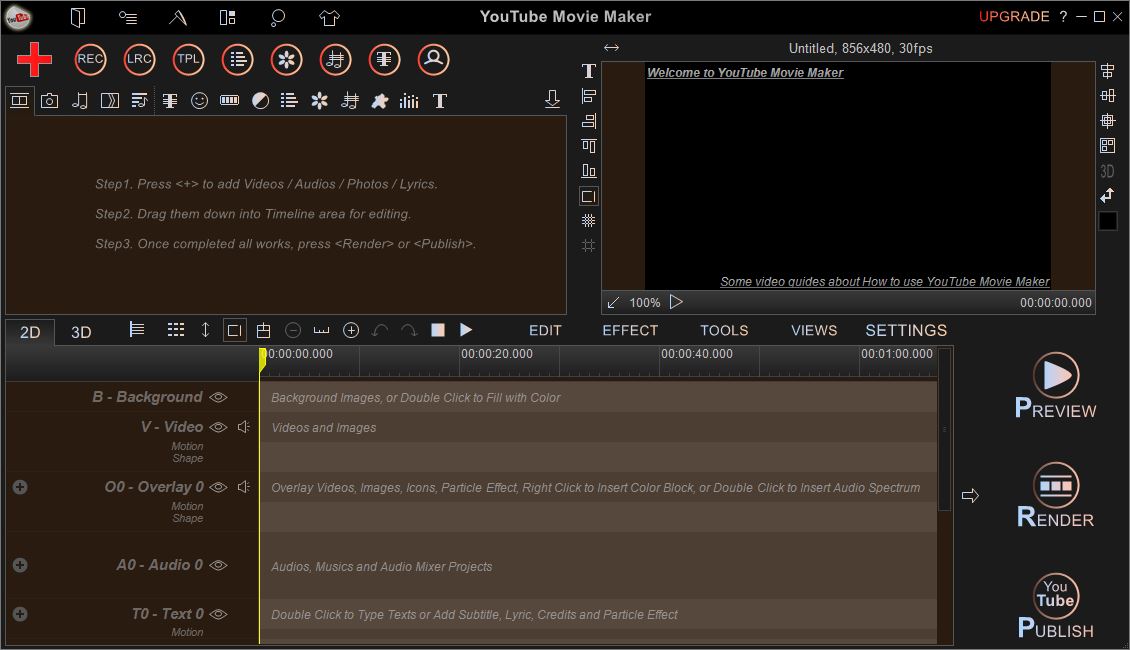Open the VIEWS menu
The width and height of the screenshot is (1130, 650).
point(814,330)
